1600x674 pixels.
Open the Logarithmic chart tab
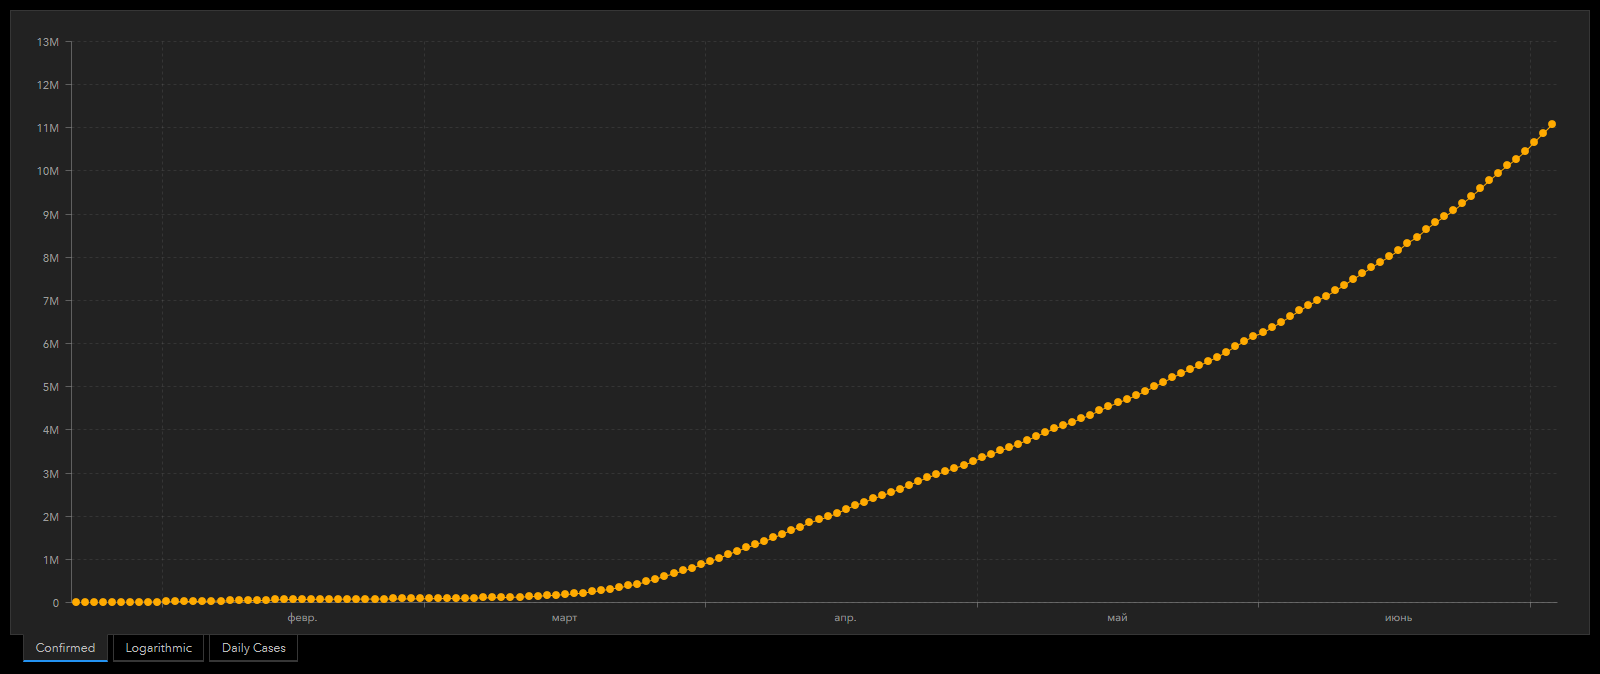[x=159, y=648]
